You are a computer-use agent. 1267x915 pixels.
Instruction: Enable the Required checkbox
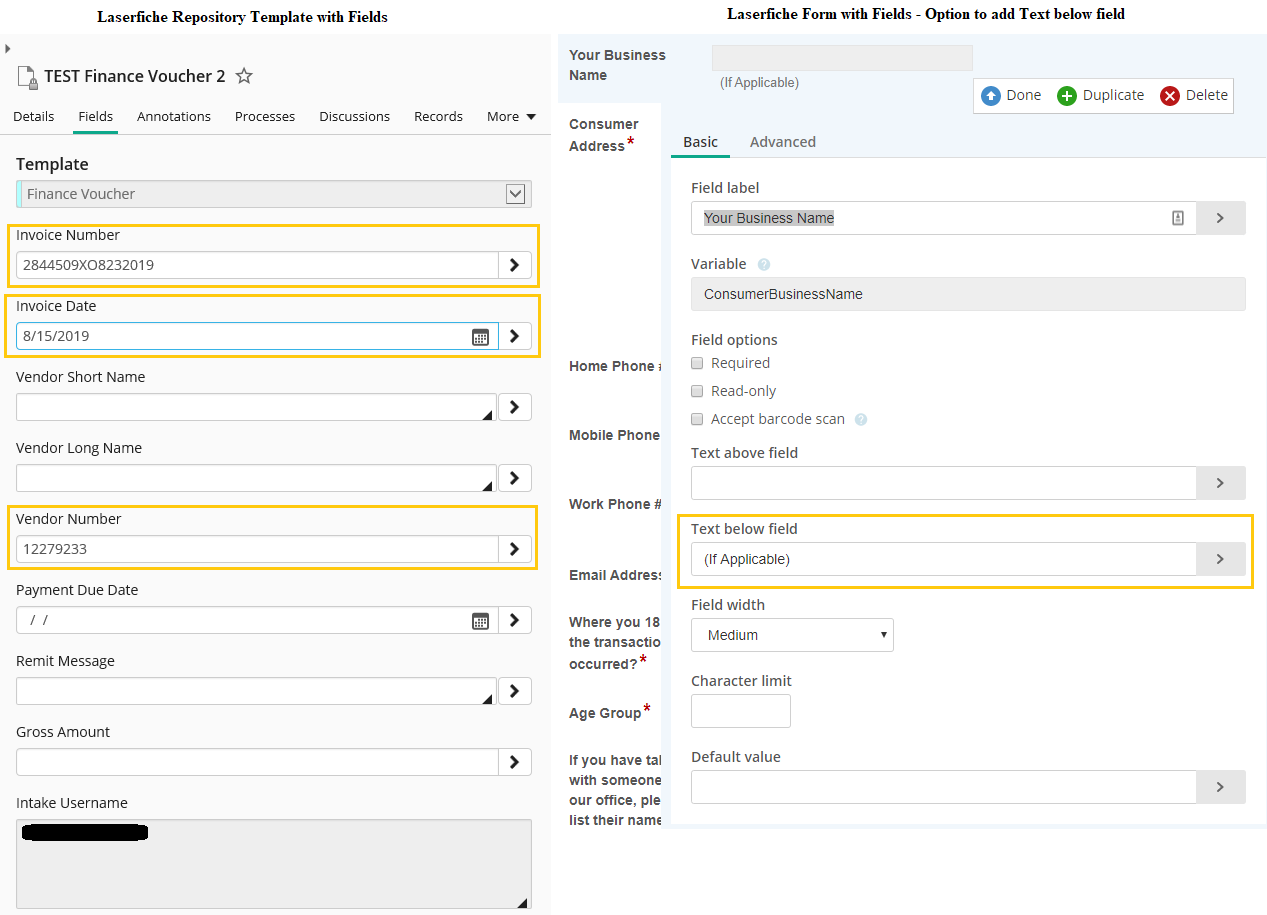(x=697, y=363)
